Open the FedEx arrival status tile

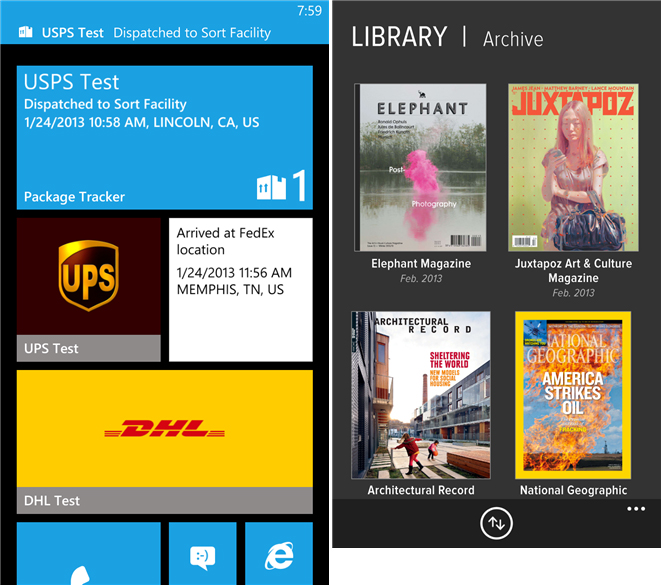coord(240,289)
